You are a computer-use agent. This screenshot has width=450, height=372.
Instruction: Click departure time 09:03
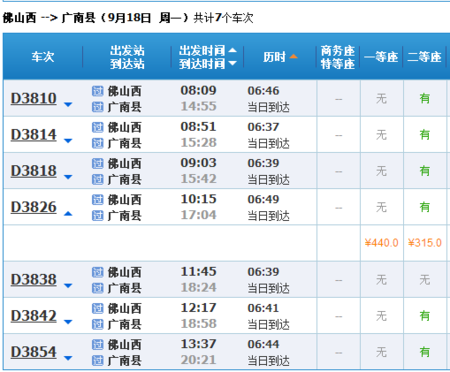coord(198,163)
